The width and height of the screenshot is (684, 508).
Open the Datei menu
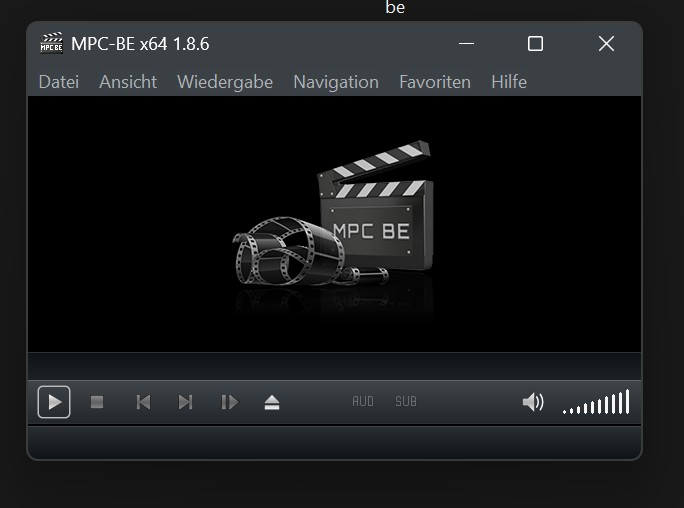(x=59, y=82)
